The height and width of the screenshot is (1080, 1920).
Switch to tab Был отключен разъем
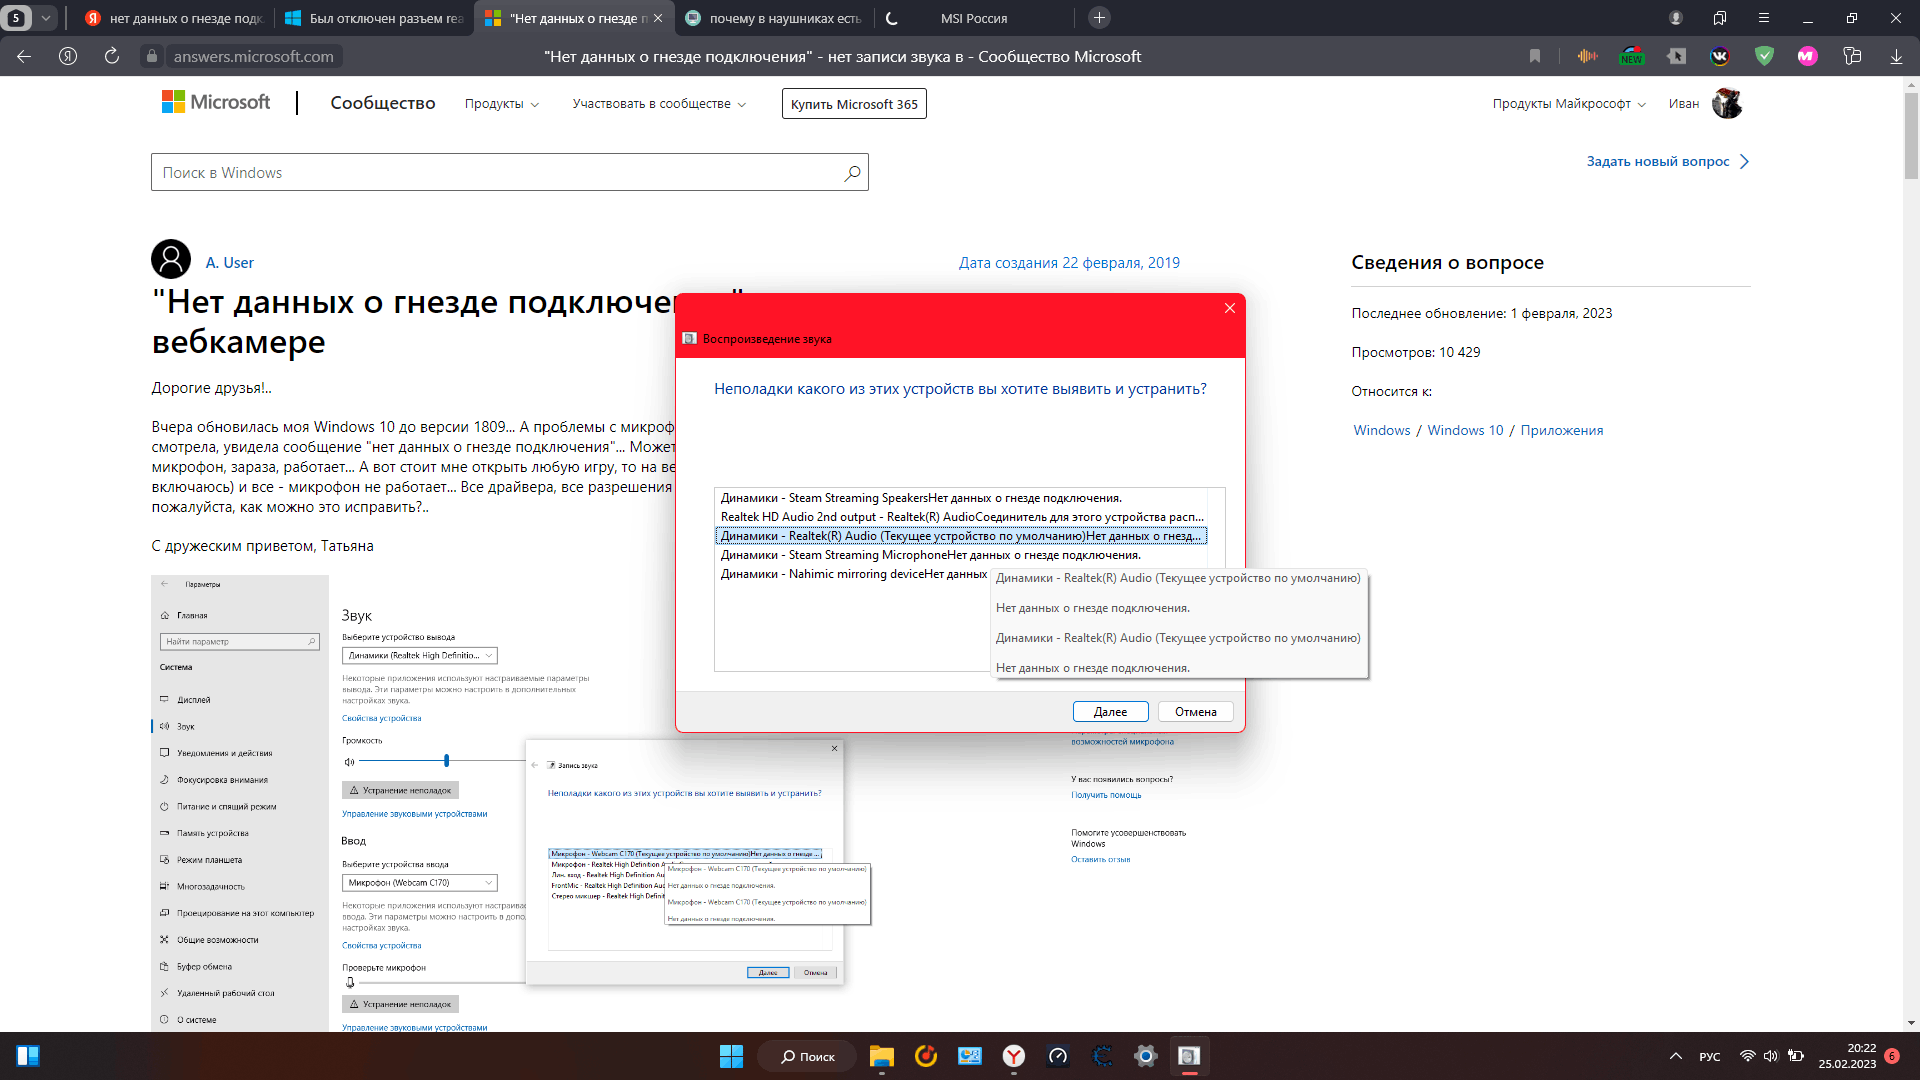click(x=373, y=18)
